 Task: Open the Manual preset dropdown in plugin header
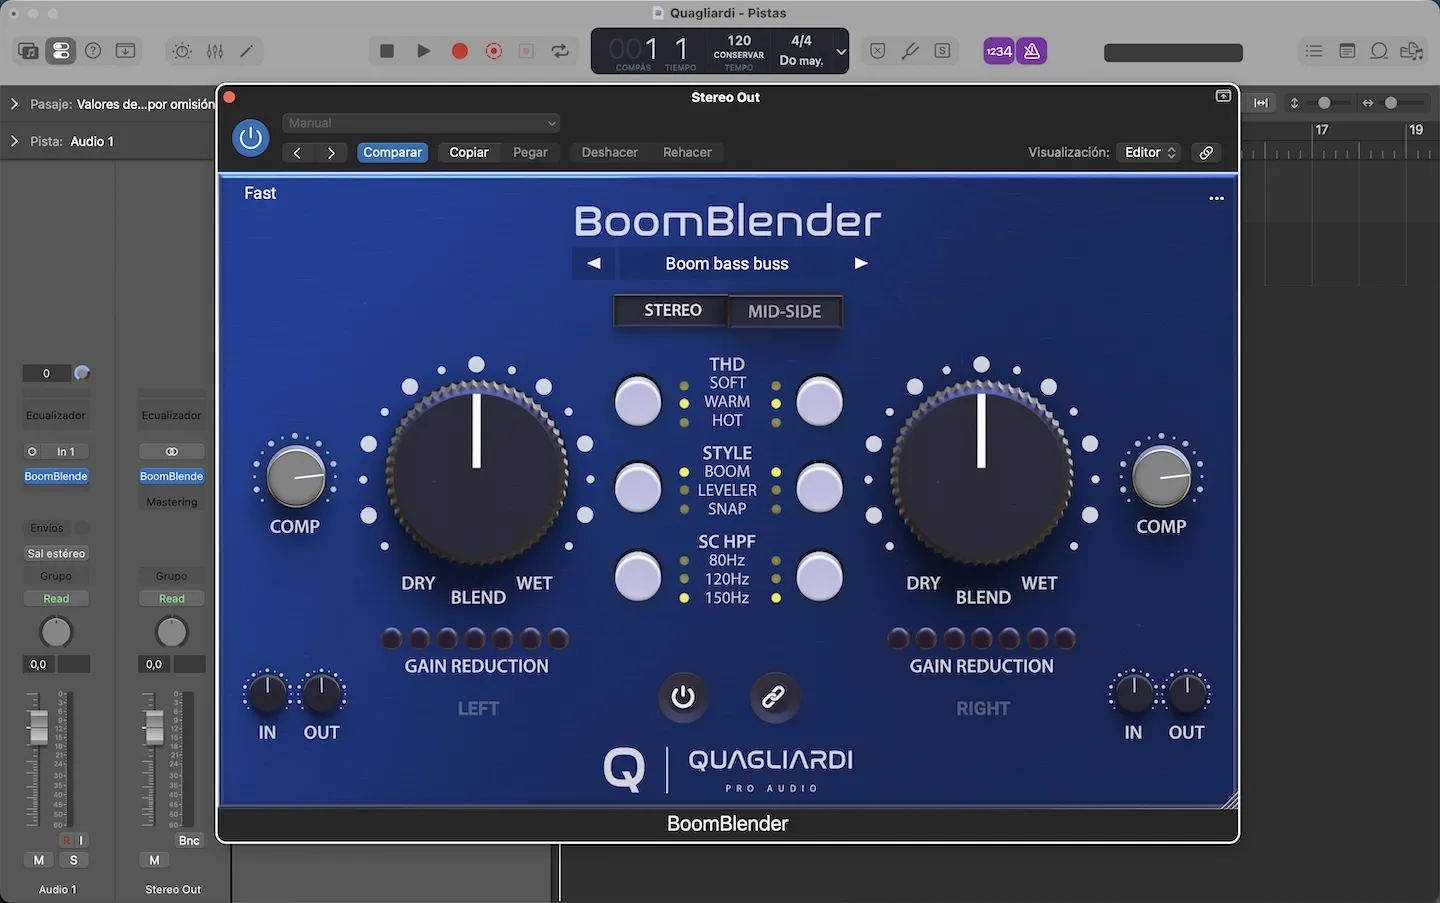click(x=421, y=123)
